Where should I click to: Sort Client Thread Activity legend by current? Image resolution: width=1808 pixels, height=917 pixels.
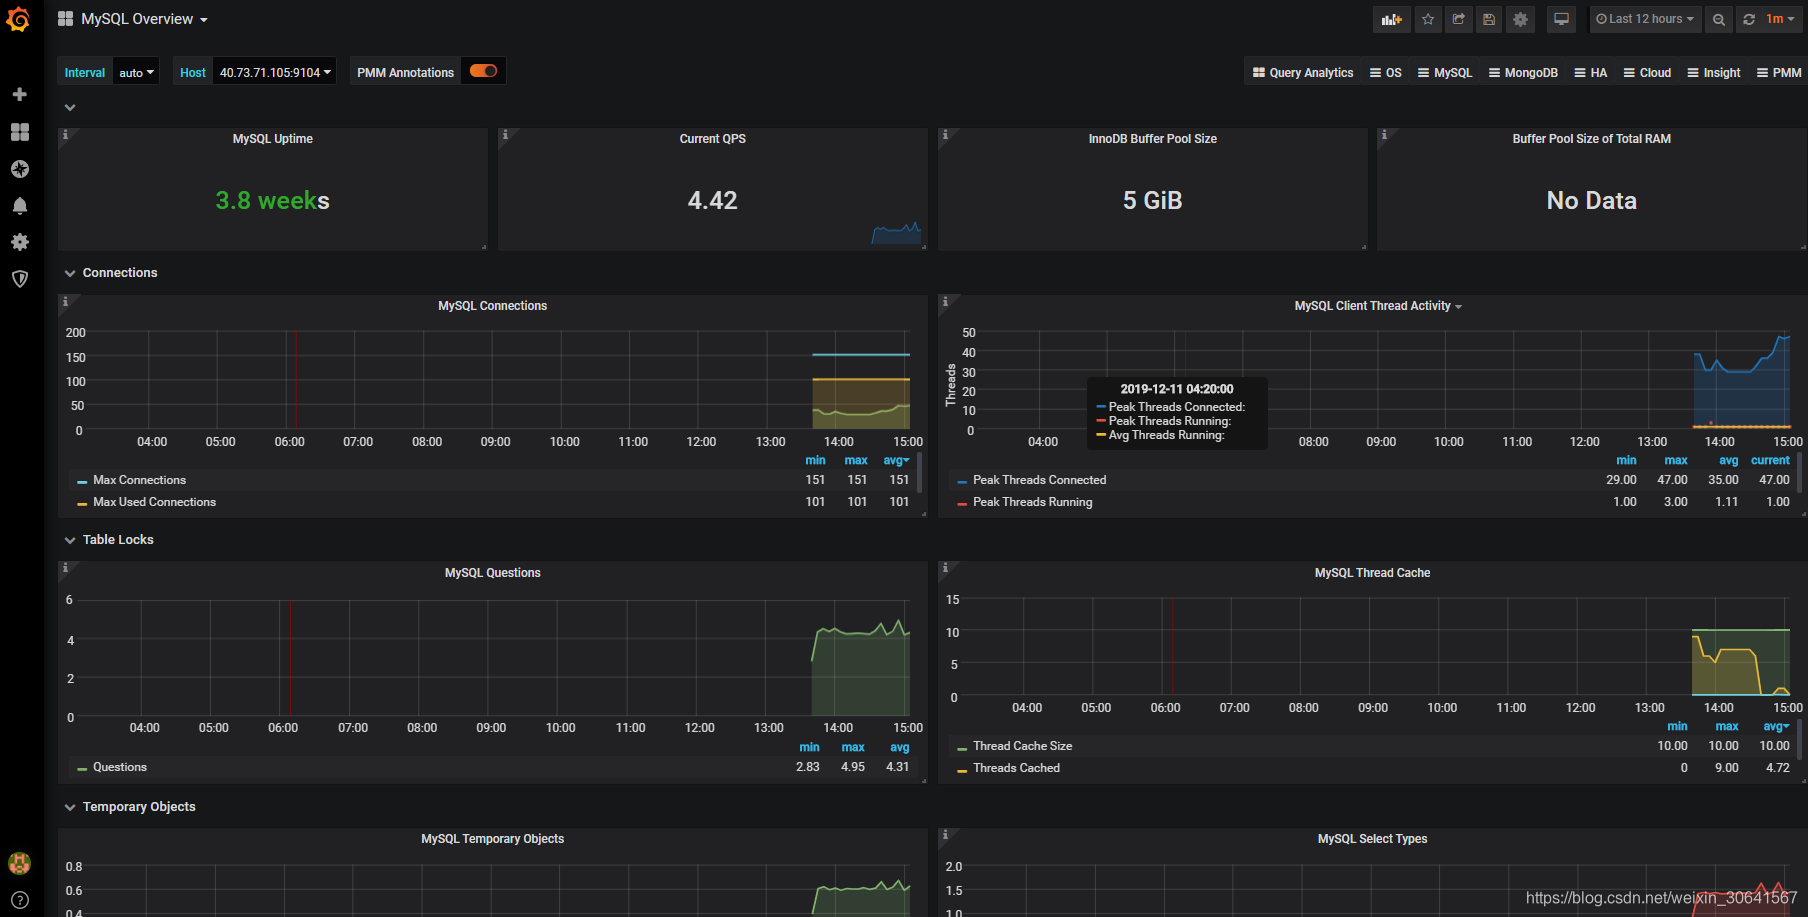tap(1770, 460)
